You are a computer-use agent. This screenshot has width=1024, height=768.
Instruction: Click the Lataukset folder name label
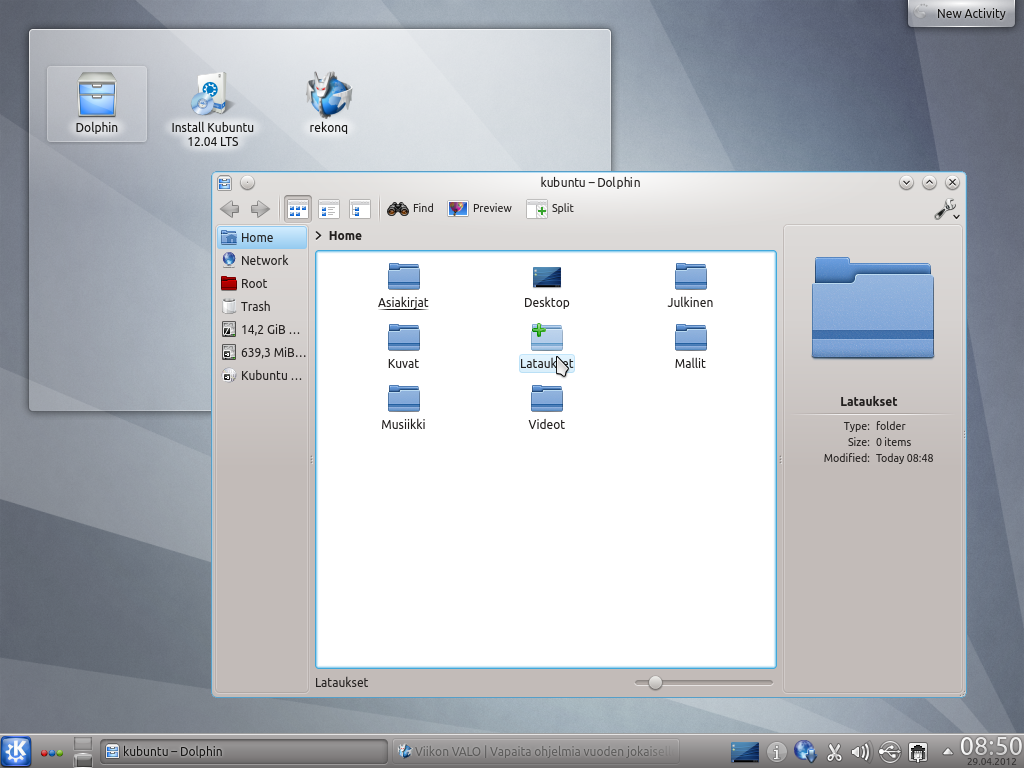547,364
